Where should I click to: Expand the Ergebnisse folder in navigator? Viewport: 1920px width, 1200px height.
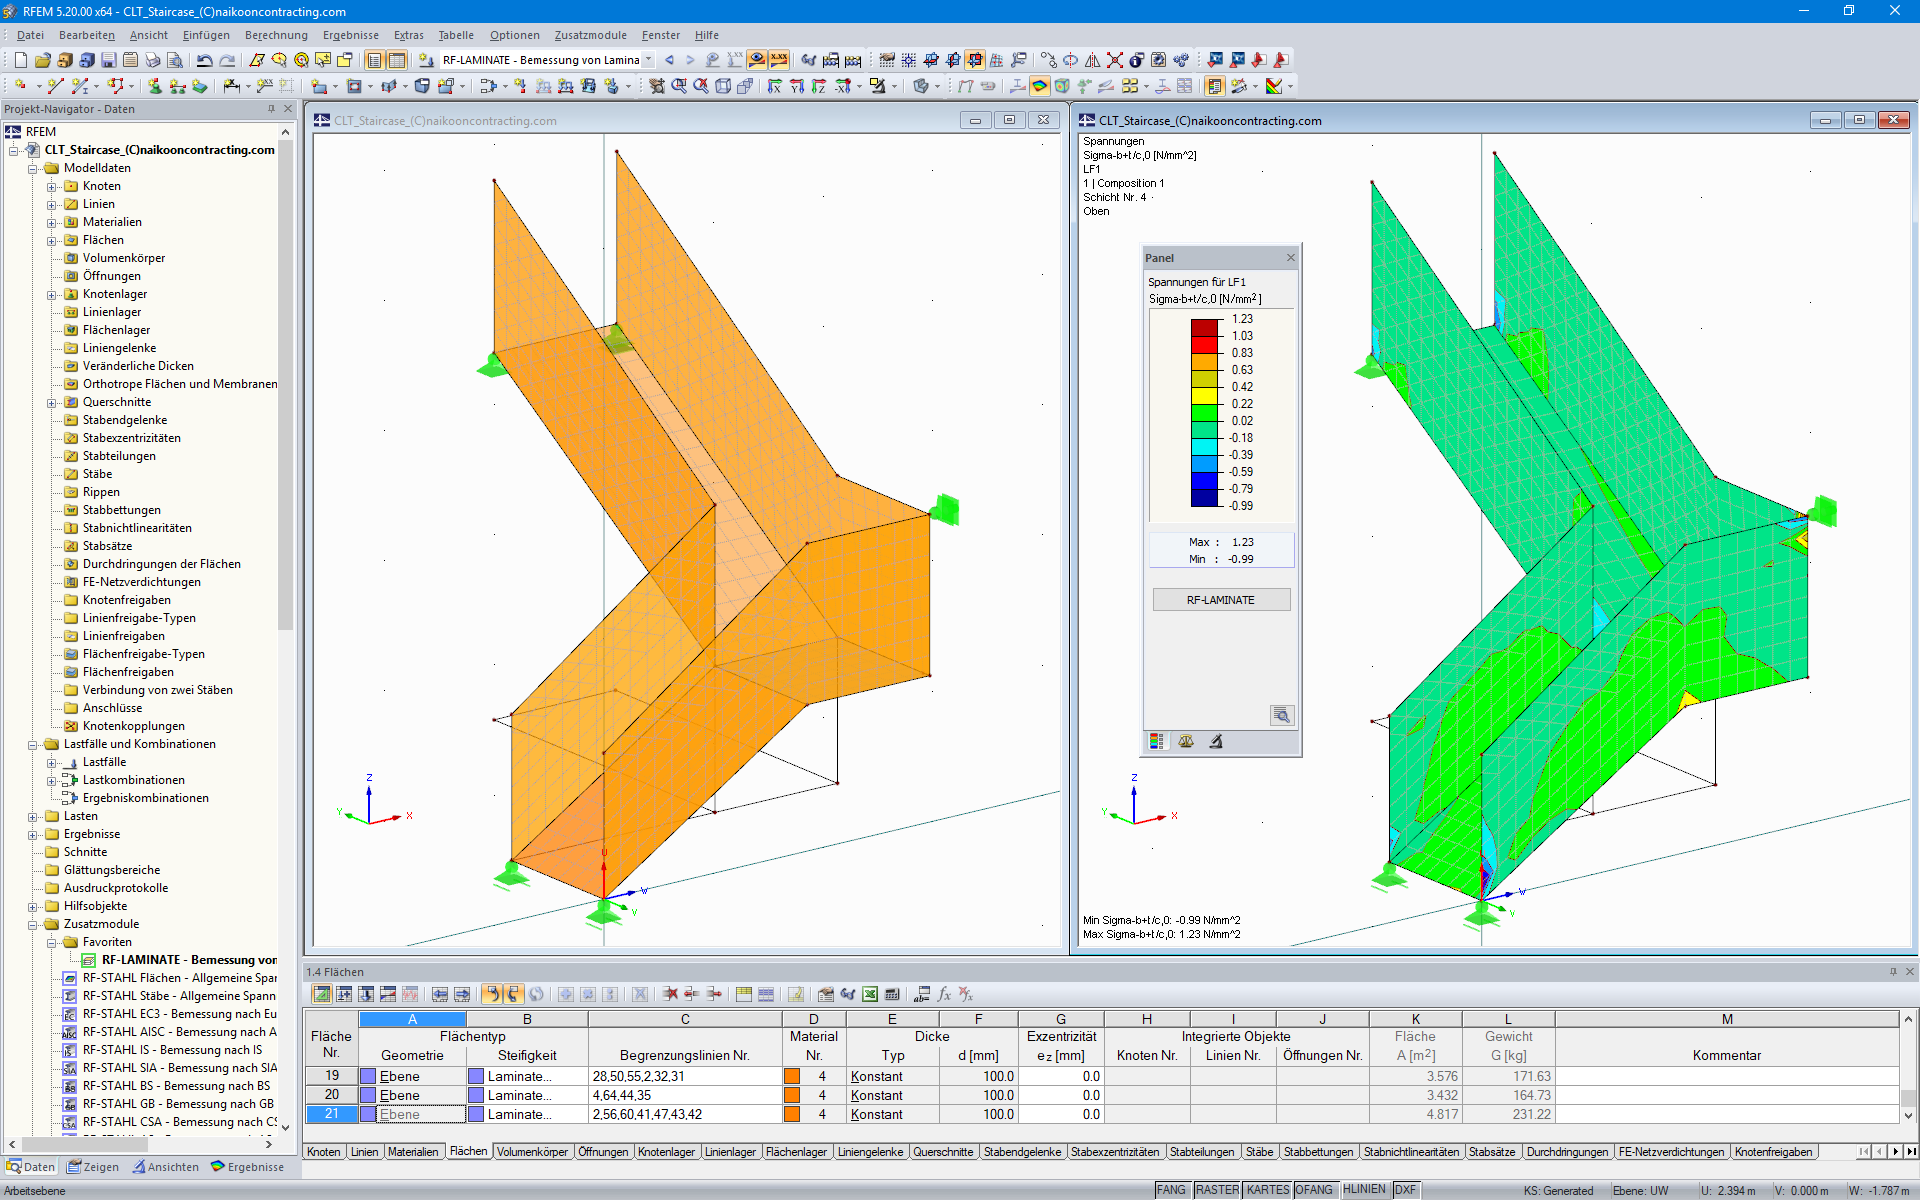pyautogui.click(x=33, y=834)
